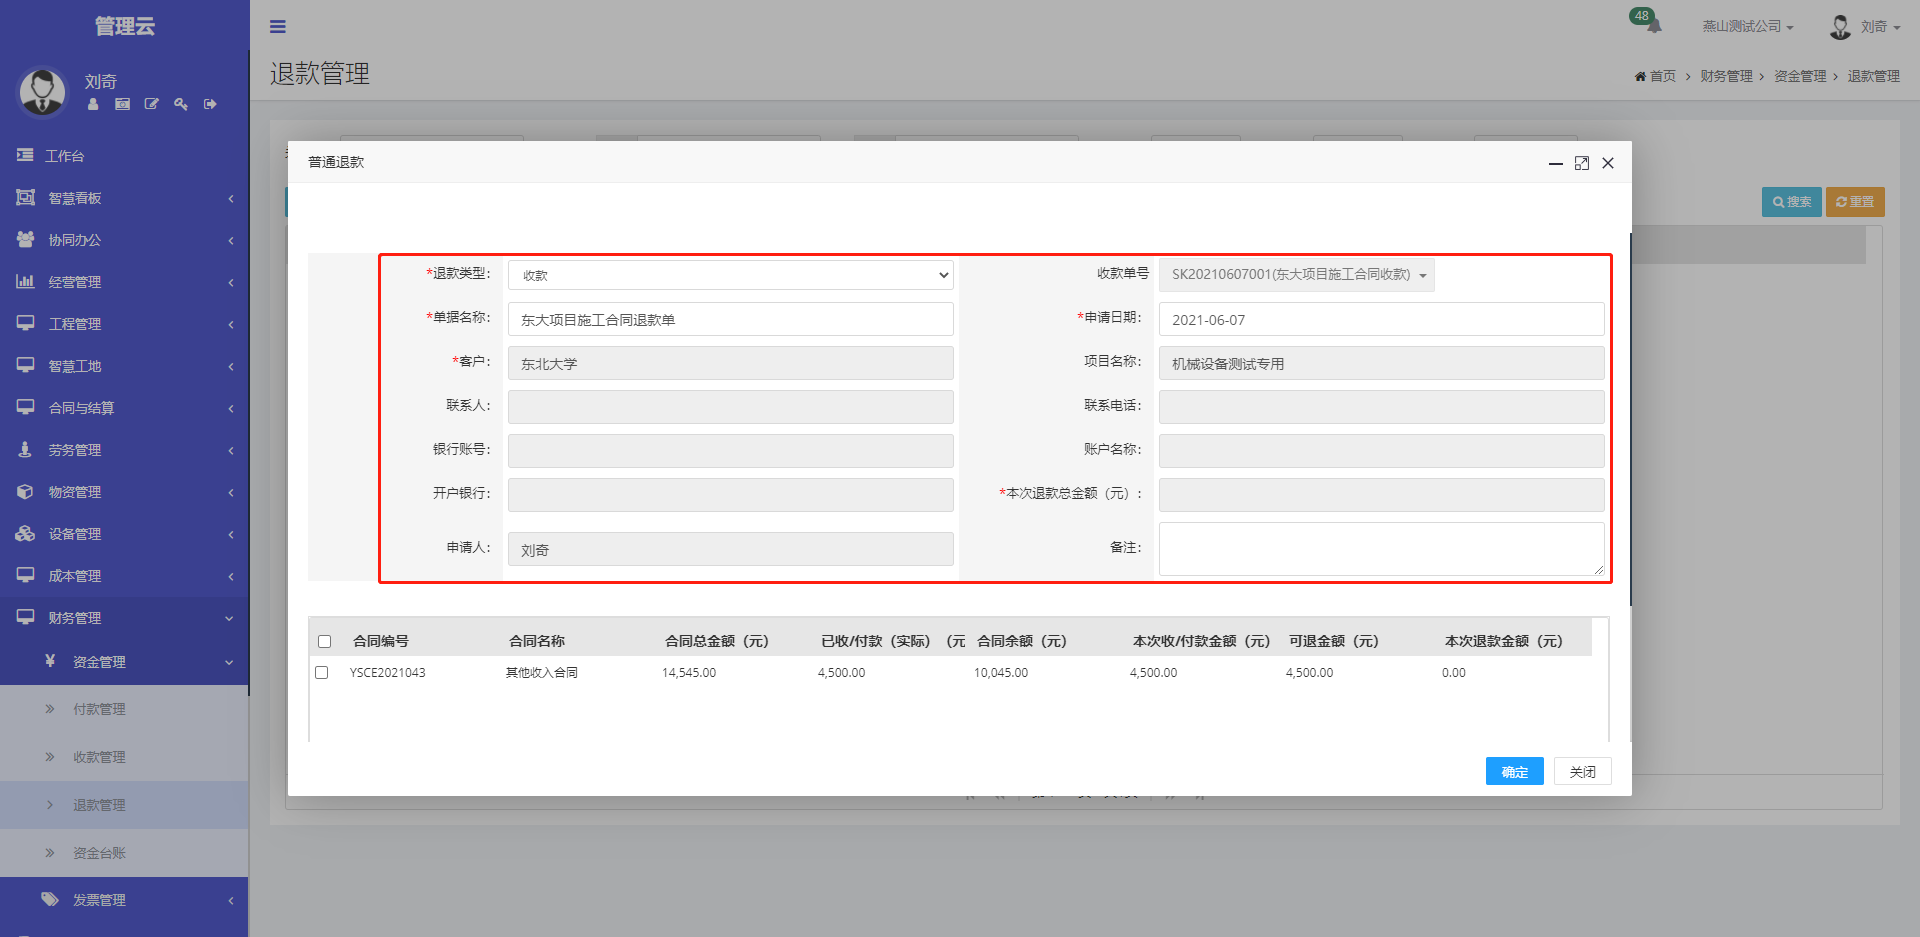
Task: Check the select-all checkbox in table header
Action: tap(324, 642)
